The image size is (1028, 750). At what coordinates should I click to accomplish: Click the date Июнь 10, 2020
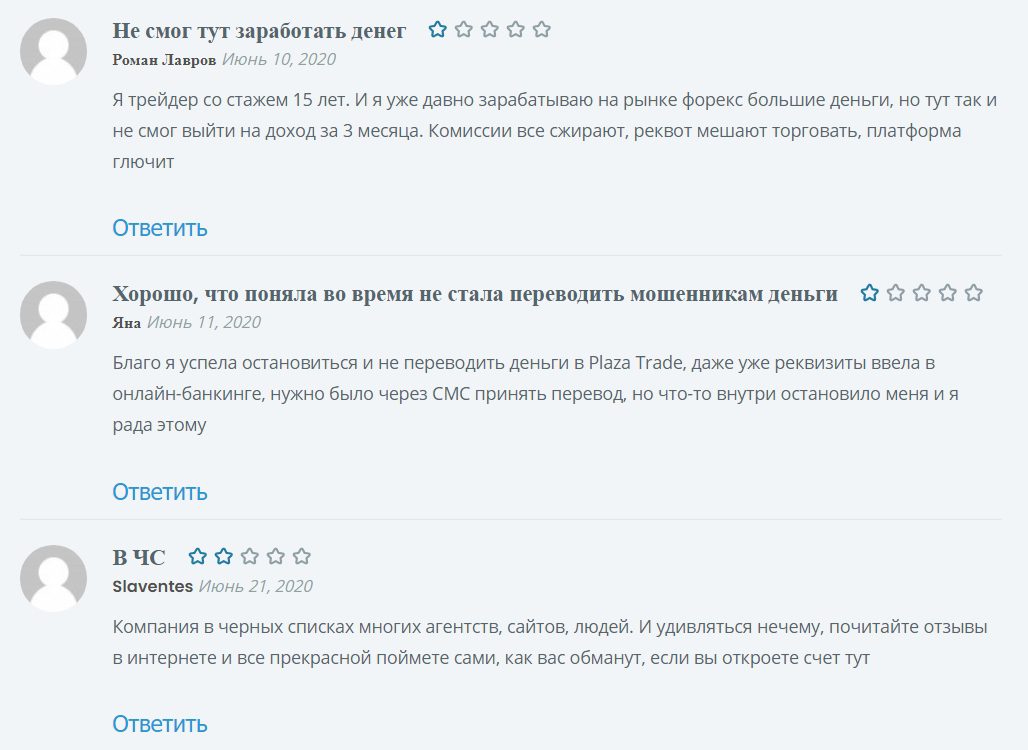click(279, 60)
